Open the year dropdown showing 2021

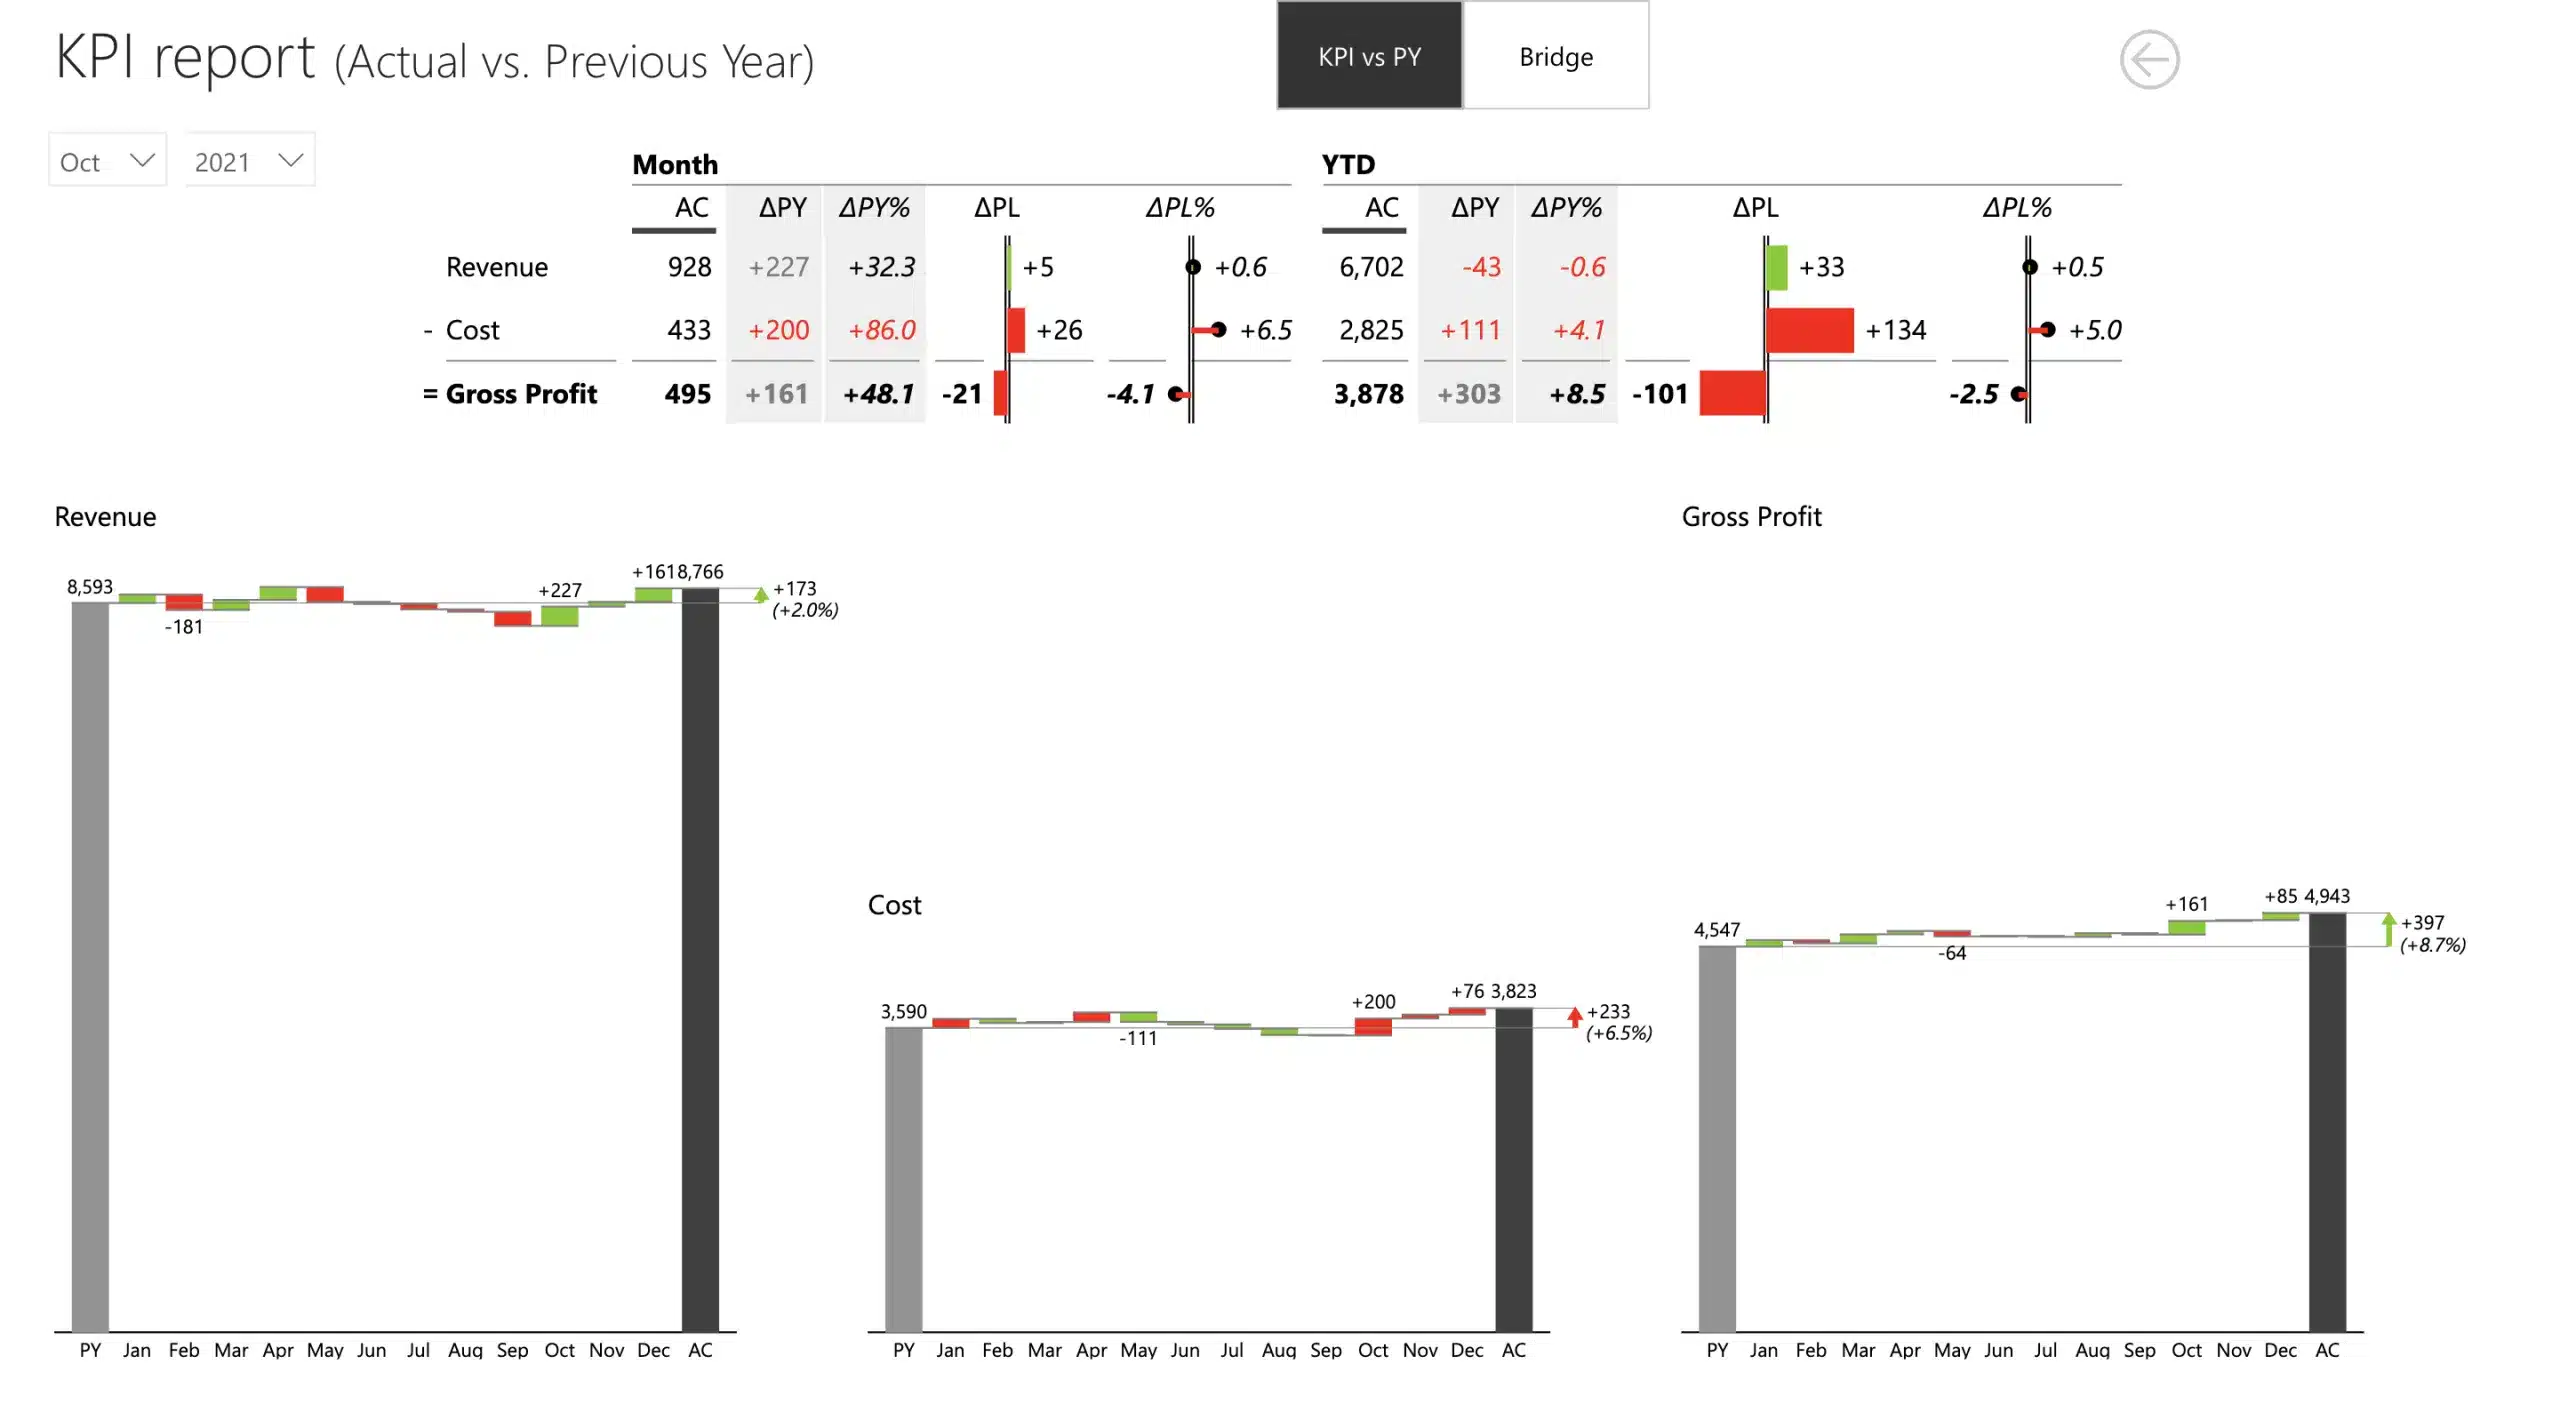(x=247, y=160)
